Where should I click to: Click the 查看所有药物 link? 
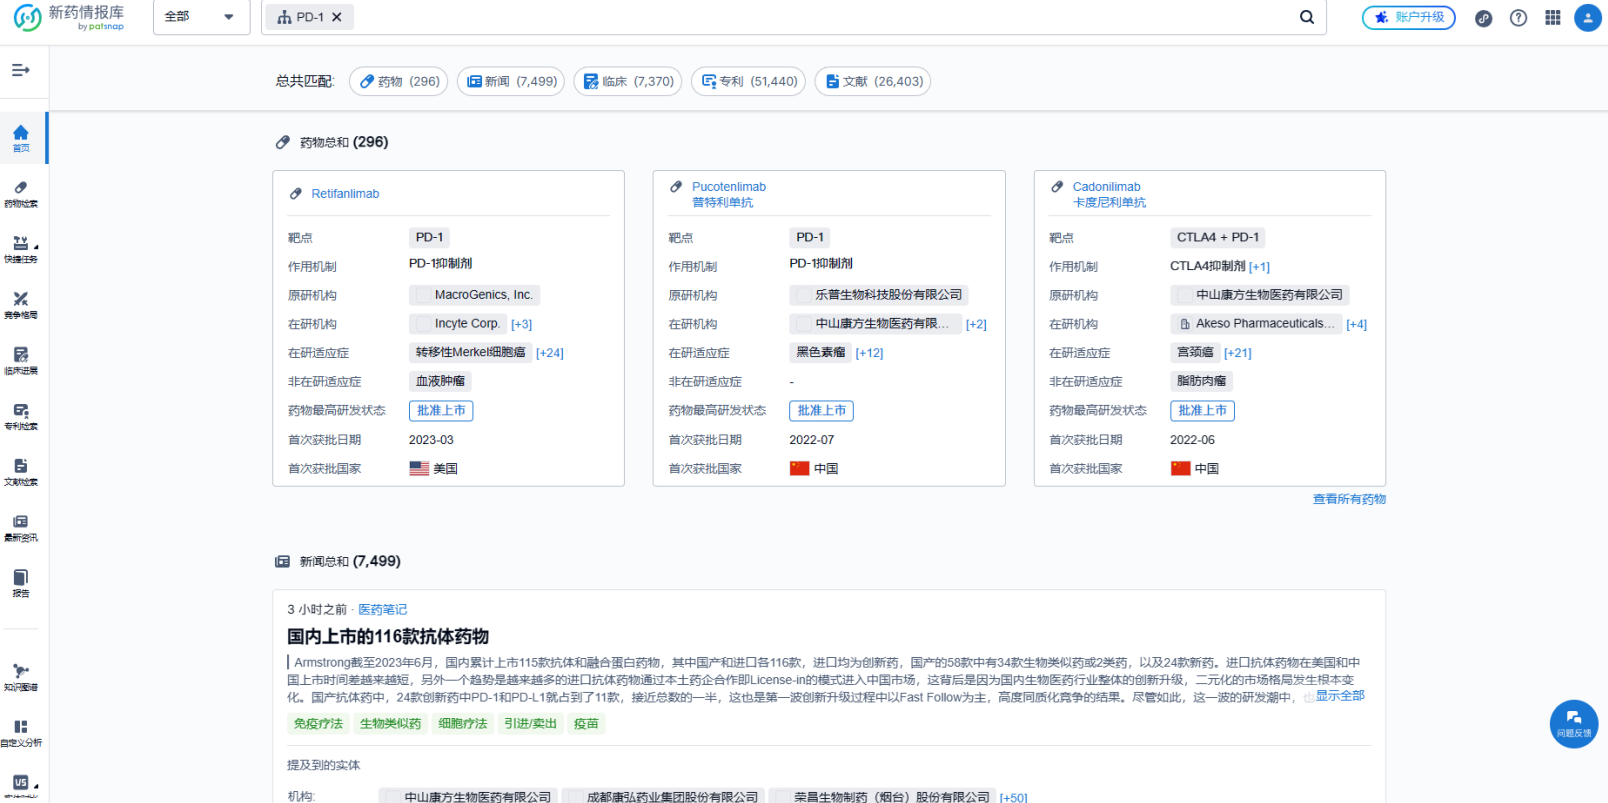pyautogui.click(x=1348, y=499)
